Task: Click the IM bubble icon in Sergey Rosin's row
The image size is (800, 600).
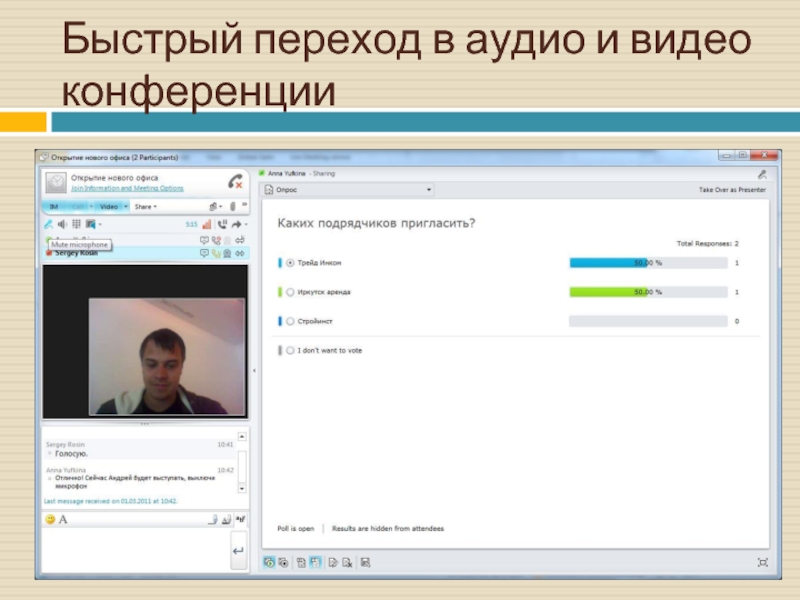Action: [204, 253]
